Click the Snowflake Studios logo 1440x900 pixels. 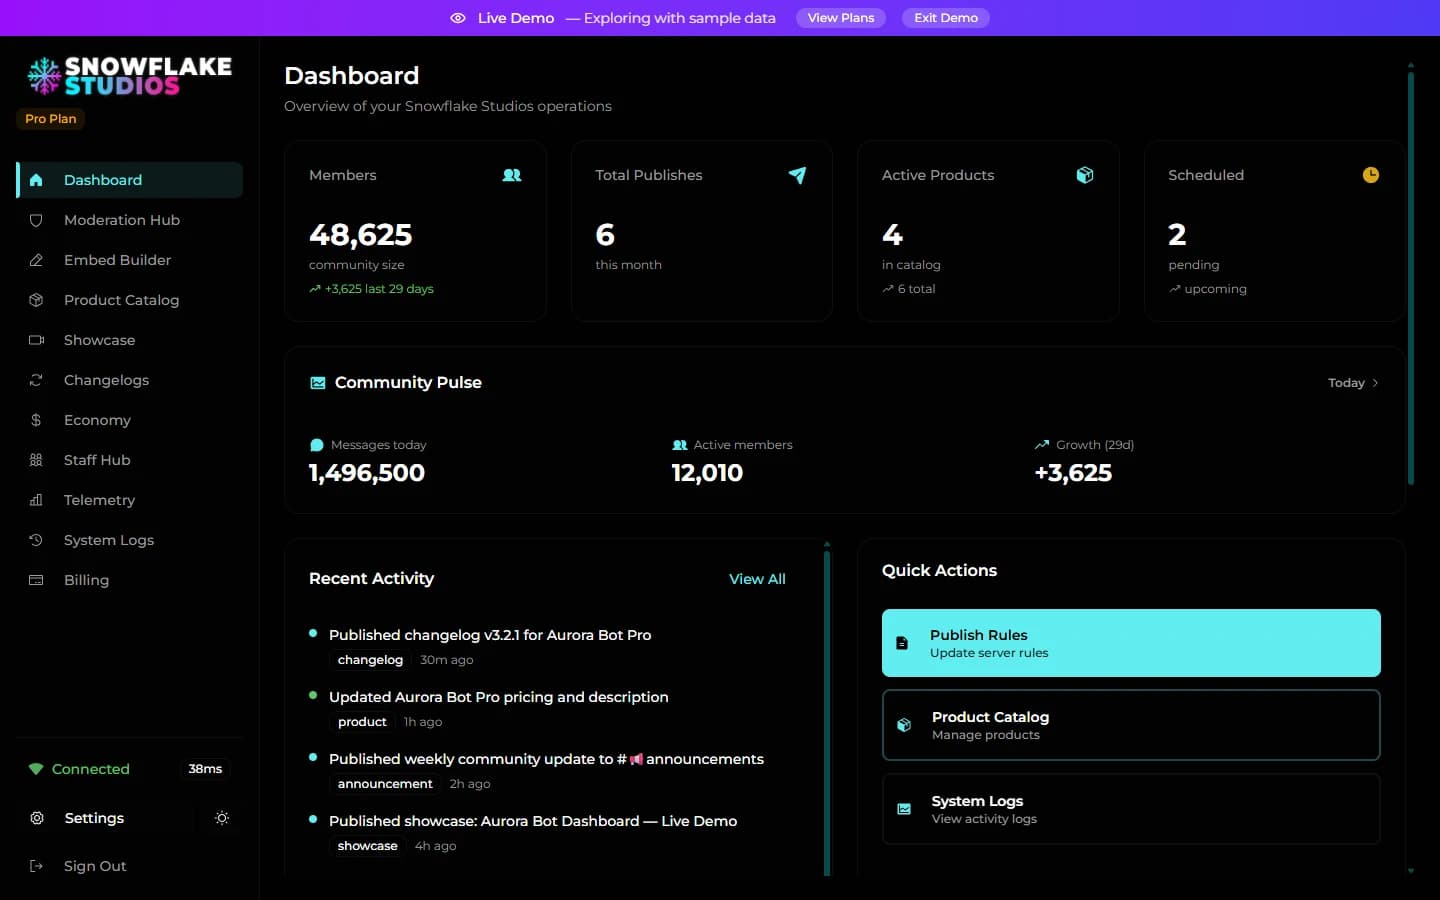tap(130, 76)
